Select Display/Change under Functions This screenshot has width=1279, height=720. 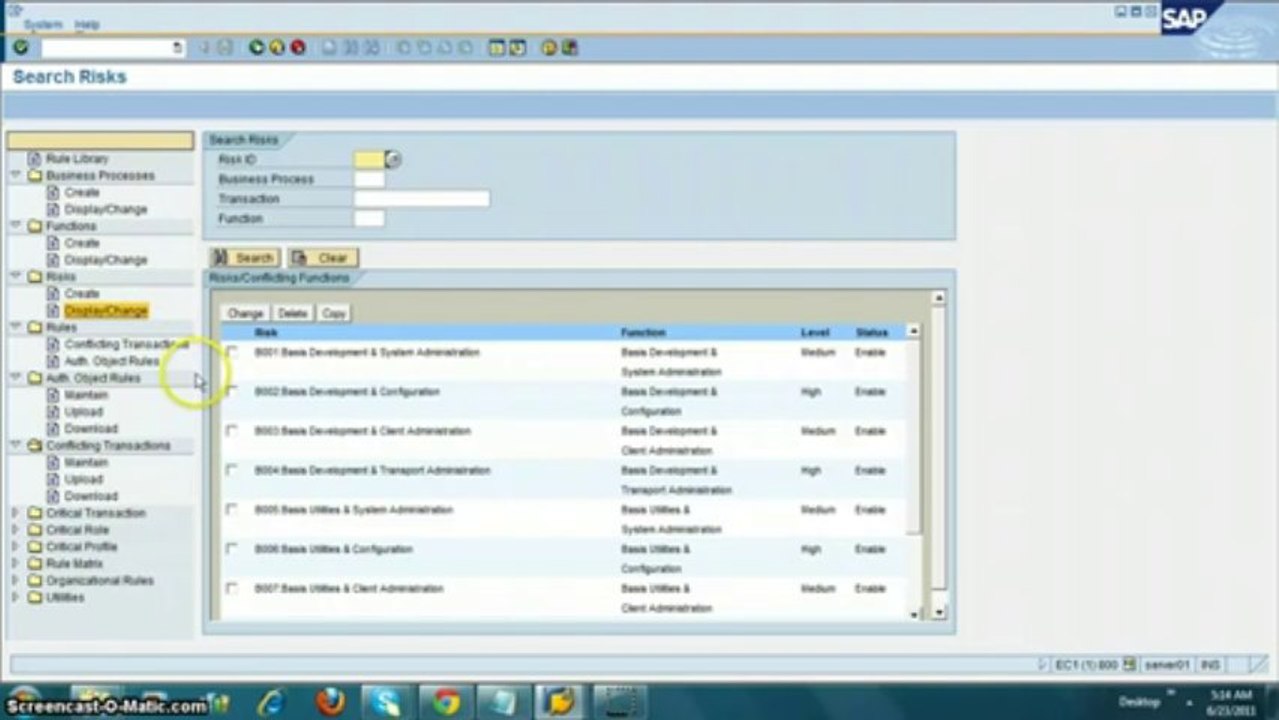[x=105, y=260]
